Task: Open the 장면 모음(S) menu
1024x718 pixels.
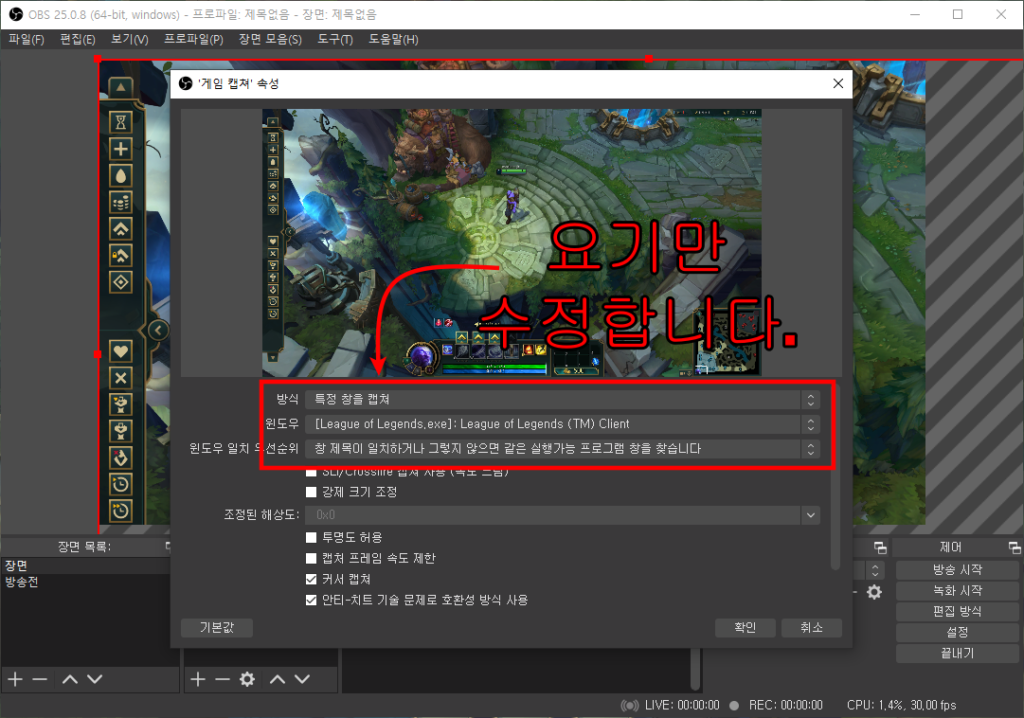Action: pos(270,40)
